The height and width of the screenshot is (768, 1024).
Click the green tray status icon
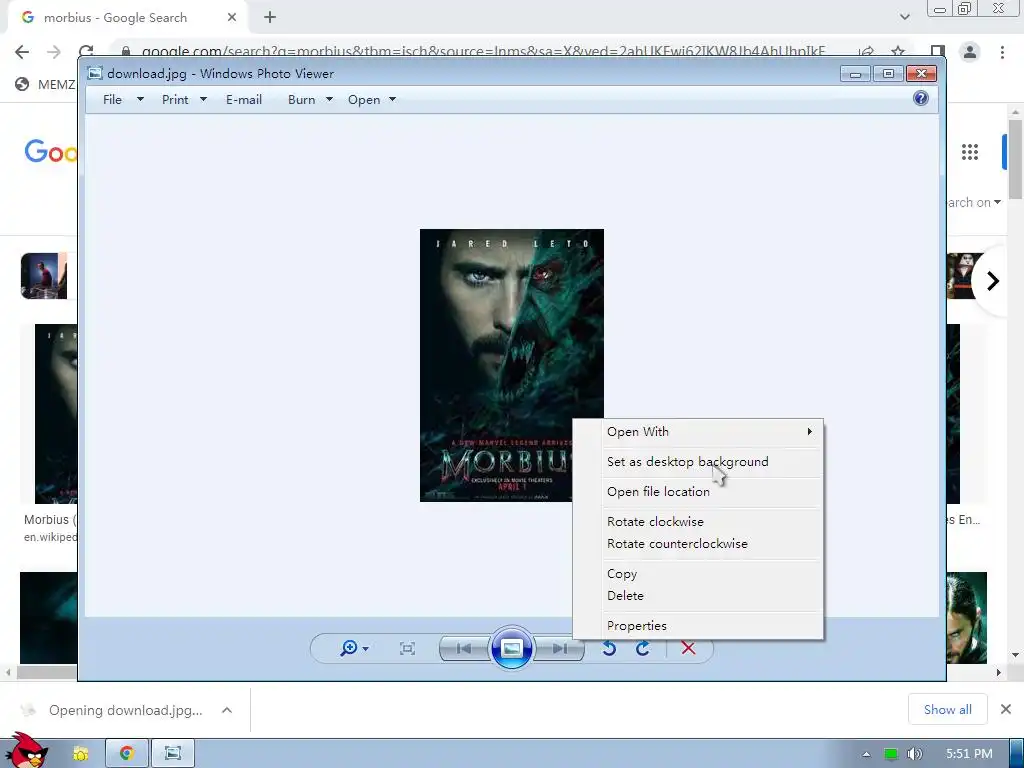[891, 754]
